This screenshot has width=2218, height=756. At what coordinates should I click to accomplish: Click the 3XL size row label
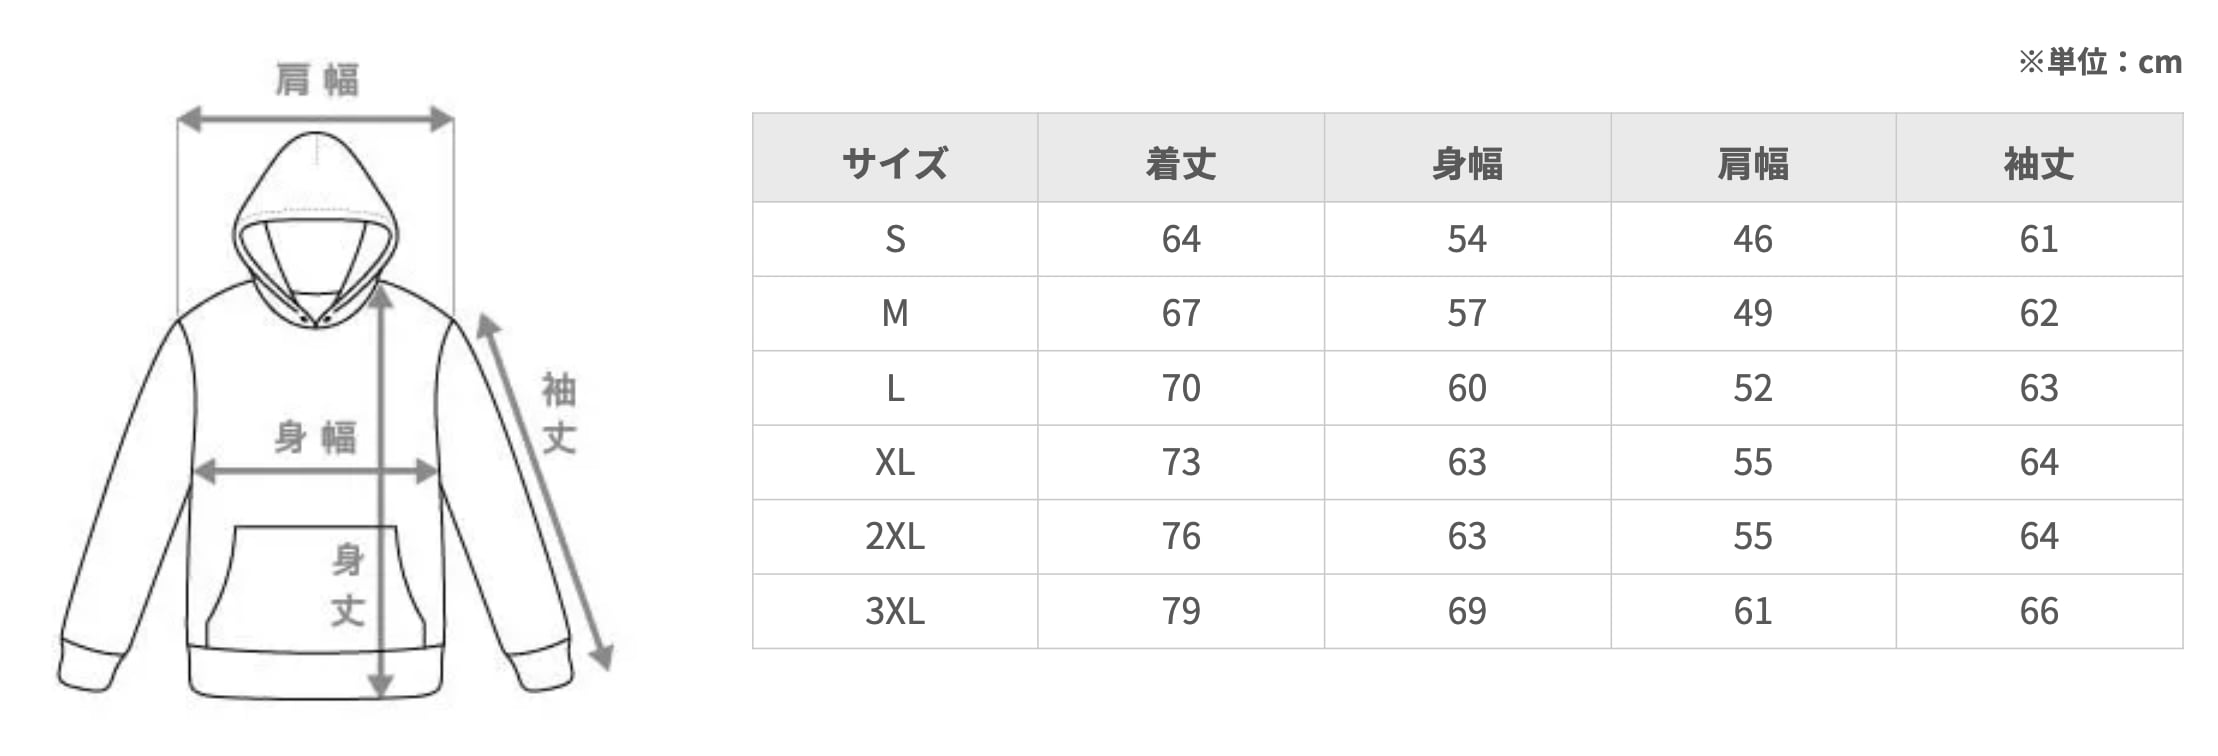coord(895,611)
